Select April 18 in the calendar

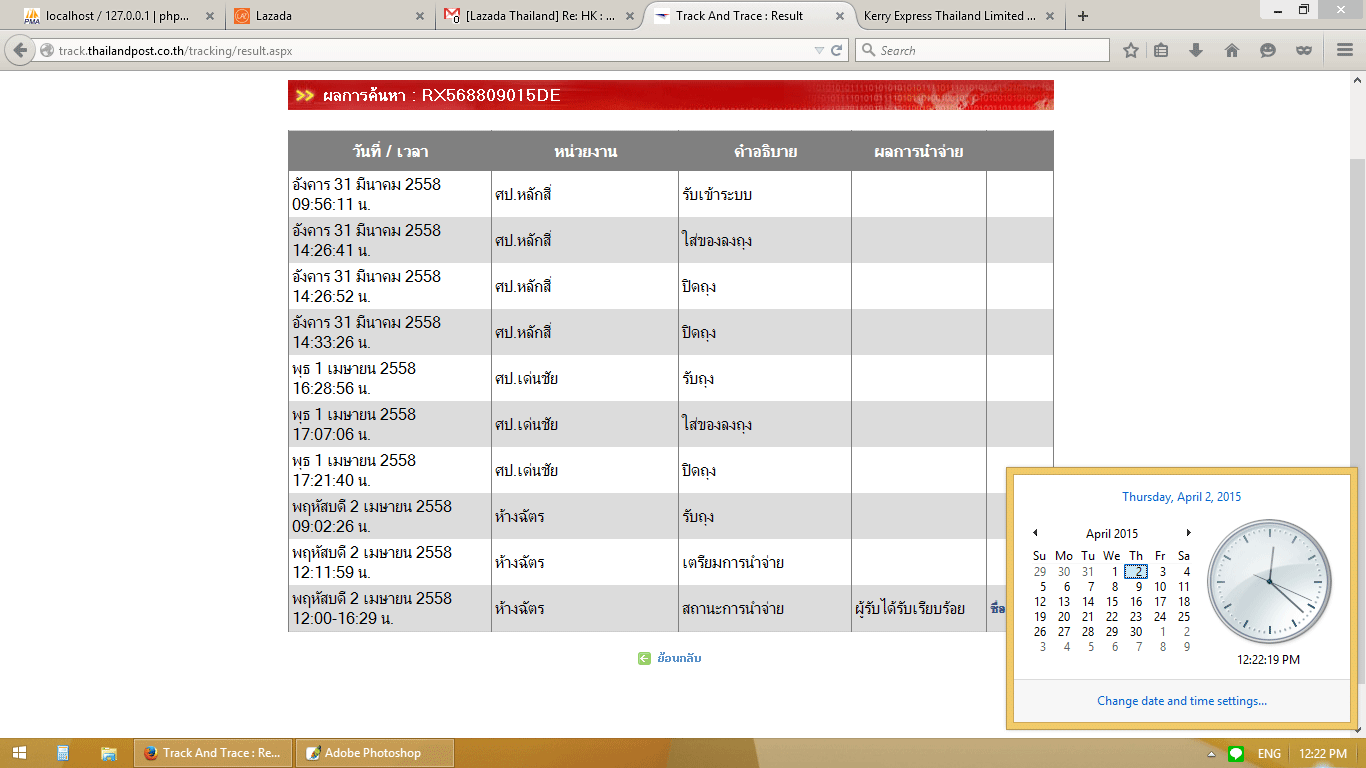(1184, 602)
